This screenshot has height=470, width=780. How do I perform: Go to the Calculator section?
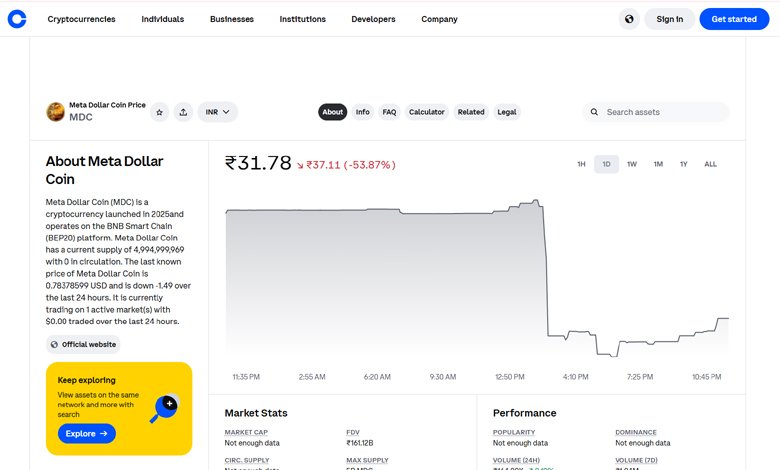pos(427,112)
